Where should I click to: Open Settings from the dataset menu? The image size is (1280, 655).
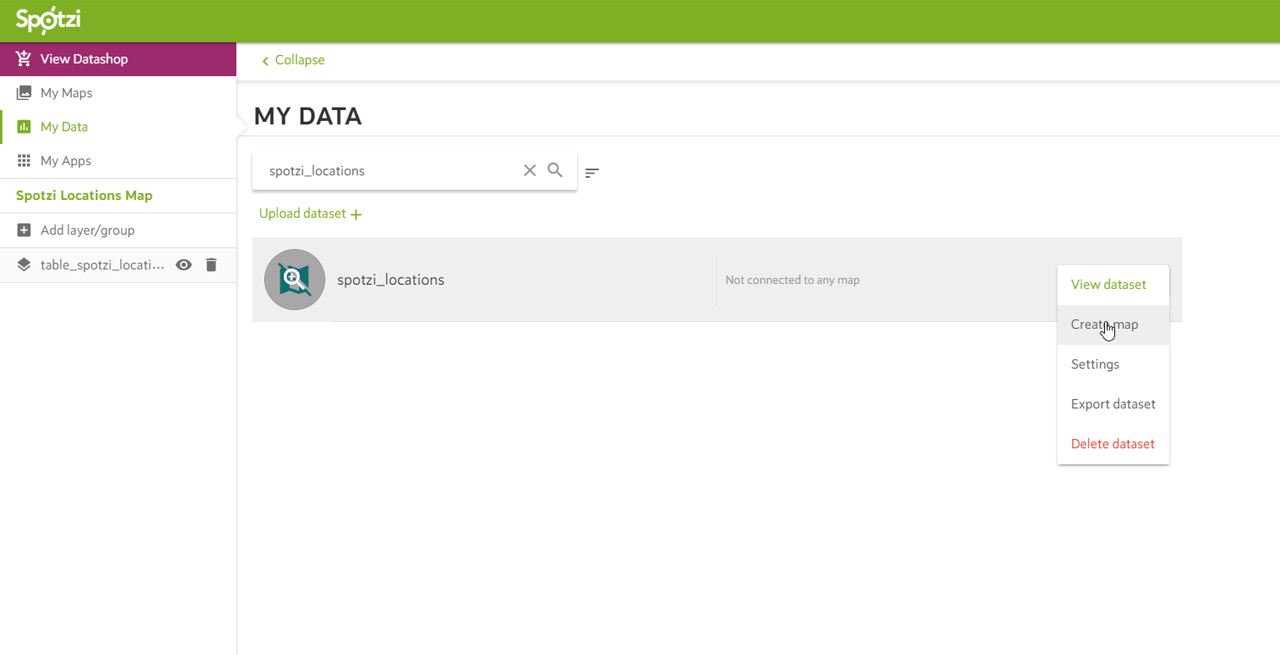(1113, 364)
